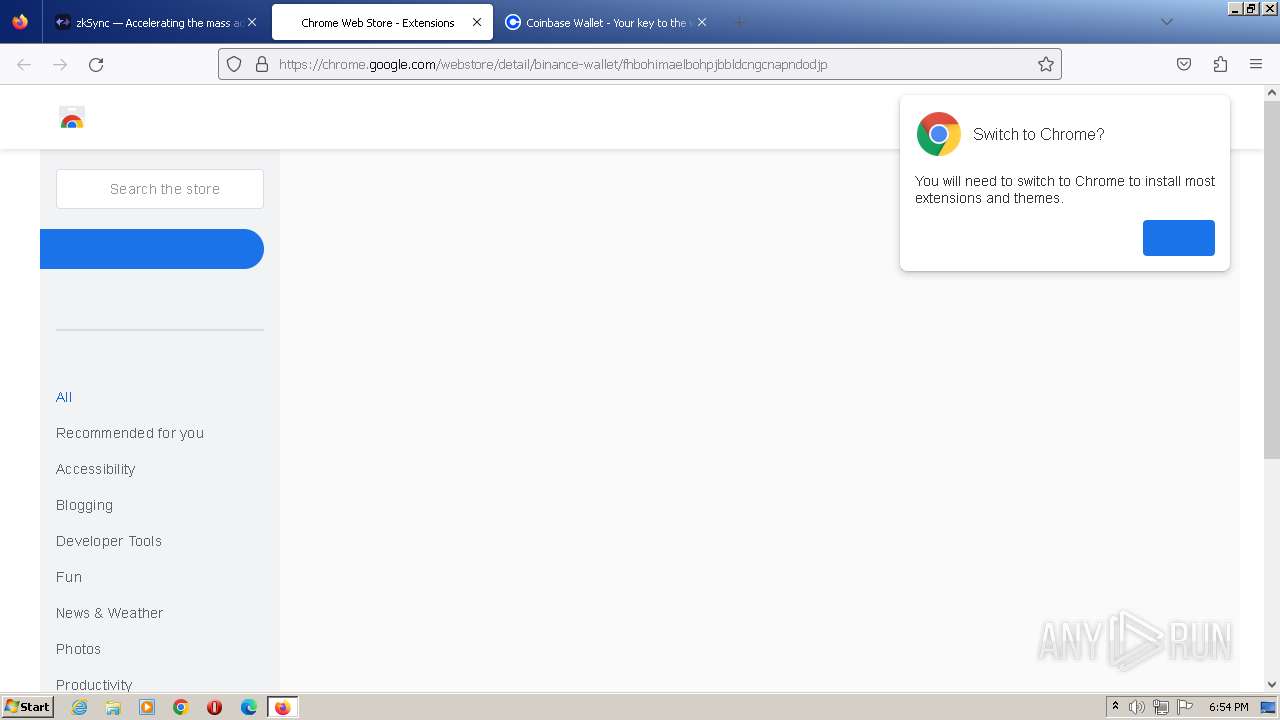Select the Firefox taskbar button
Screen dimensions: 1280x720
click(282, 707)
